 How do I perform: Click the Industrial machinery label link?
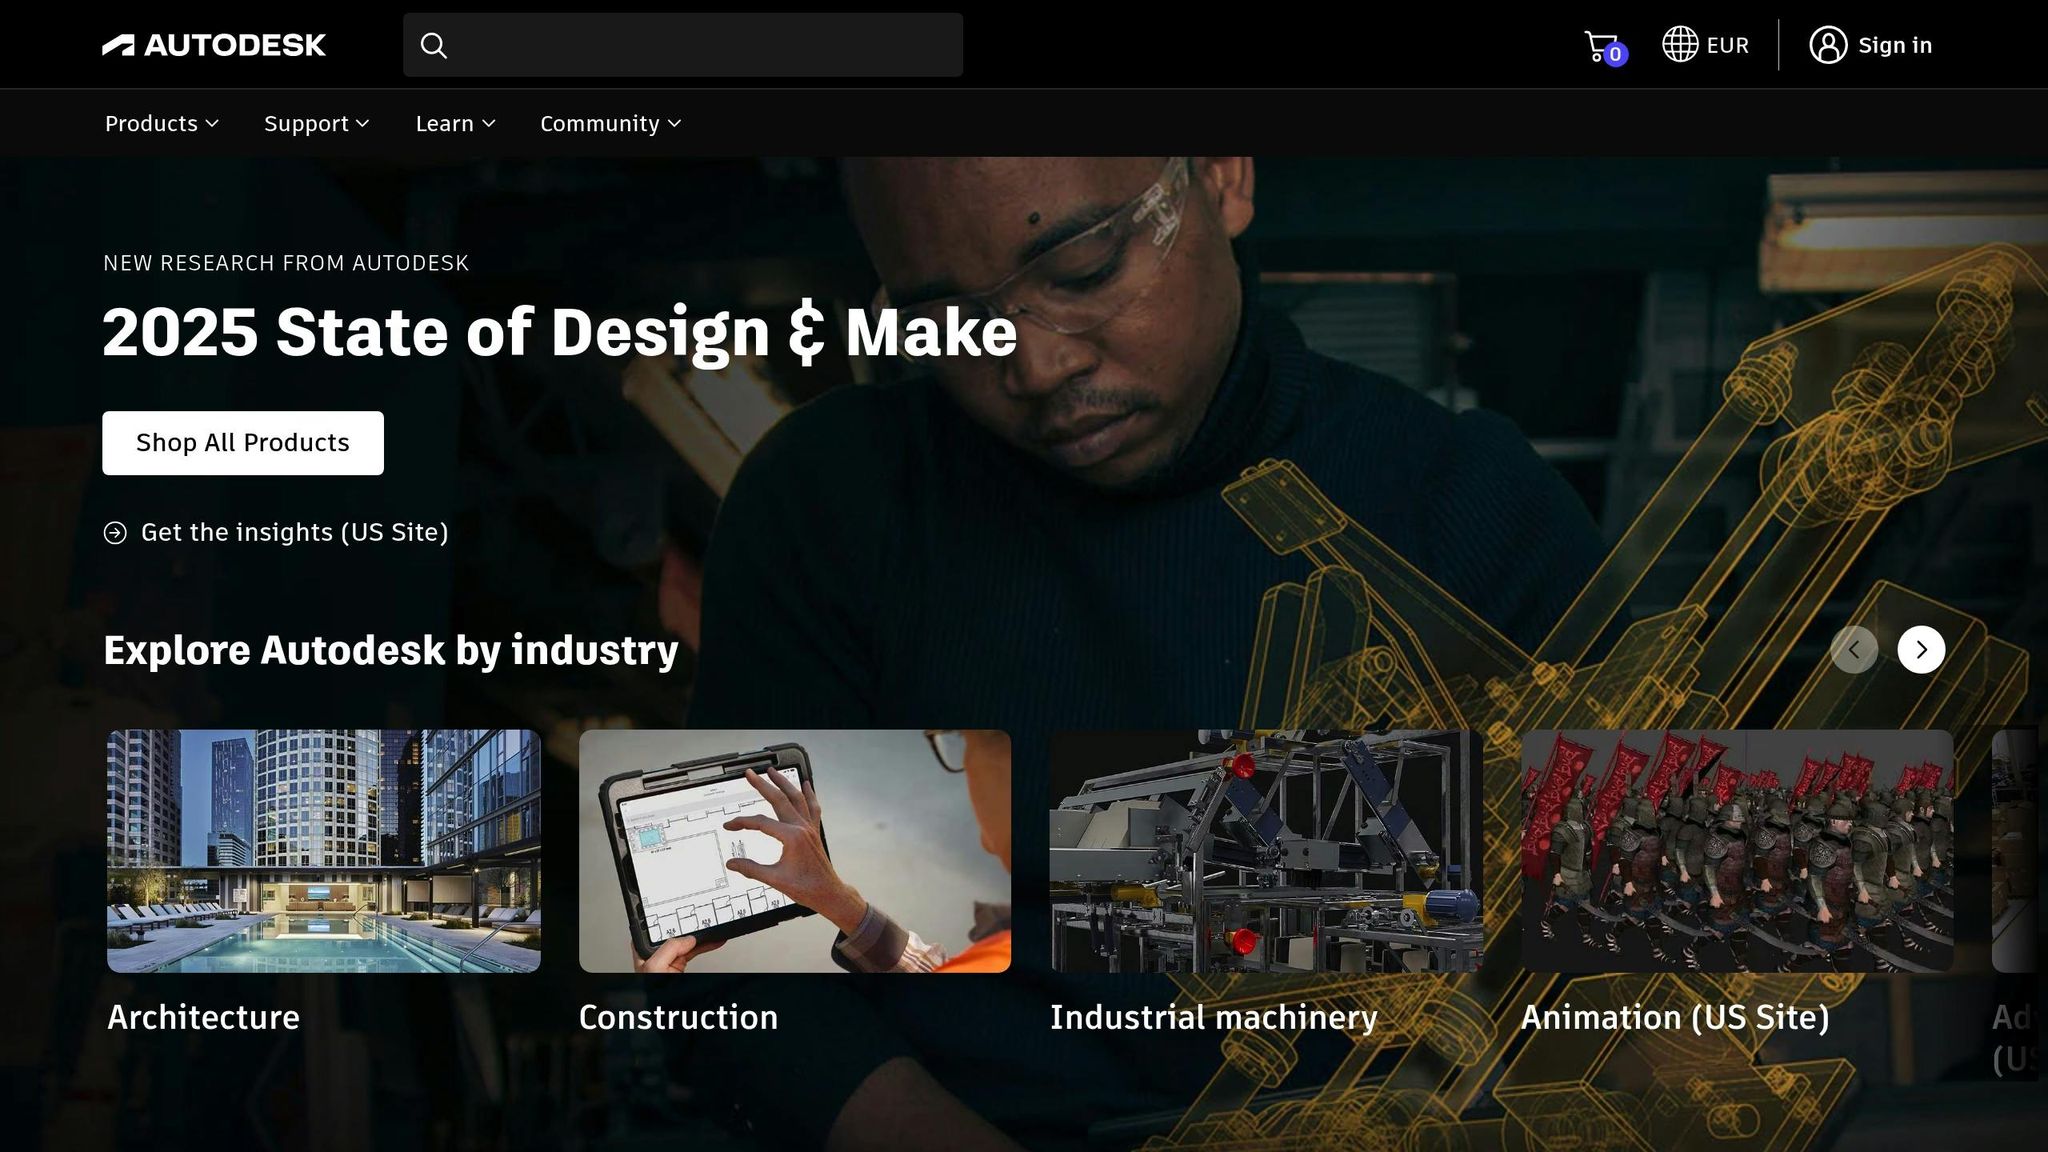pos(1214,1017)
